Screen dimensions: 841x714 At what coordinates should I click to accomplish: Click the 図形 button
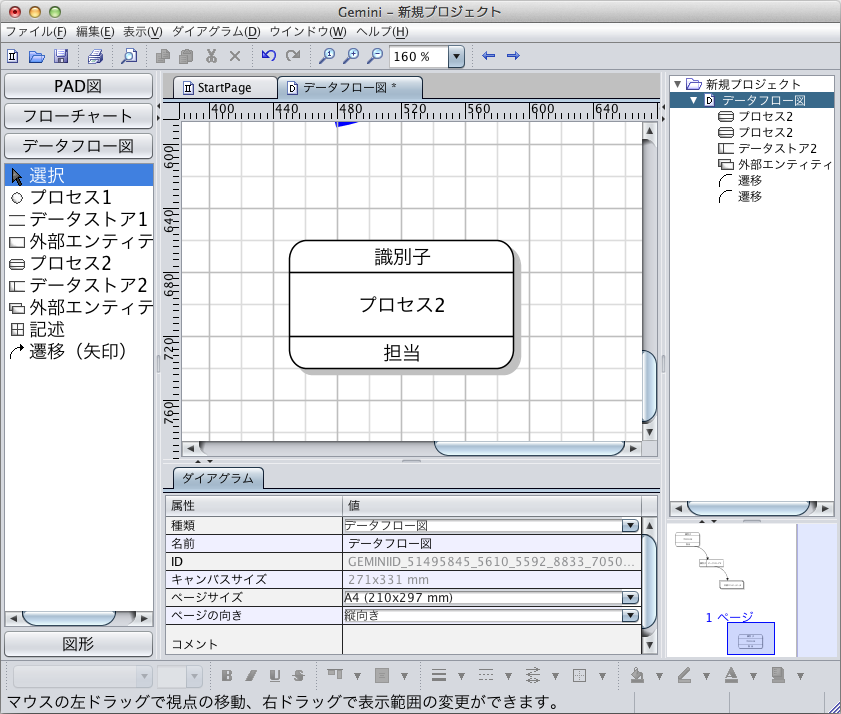(78, 644)
